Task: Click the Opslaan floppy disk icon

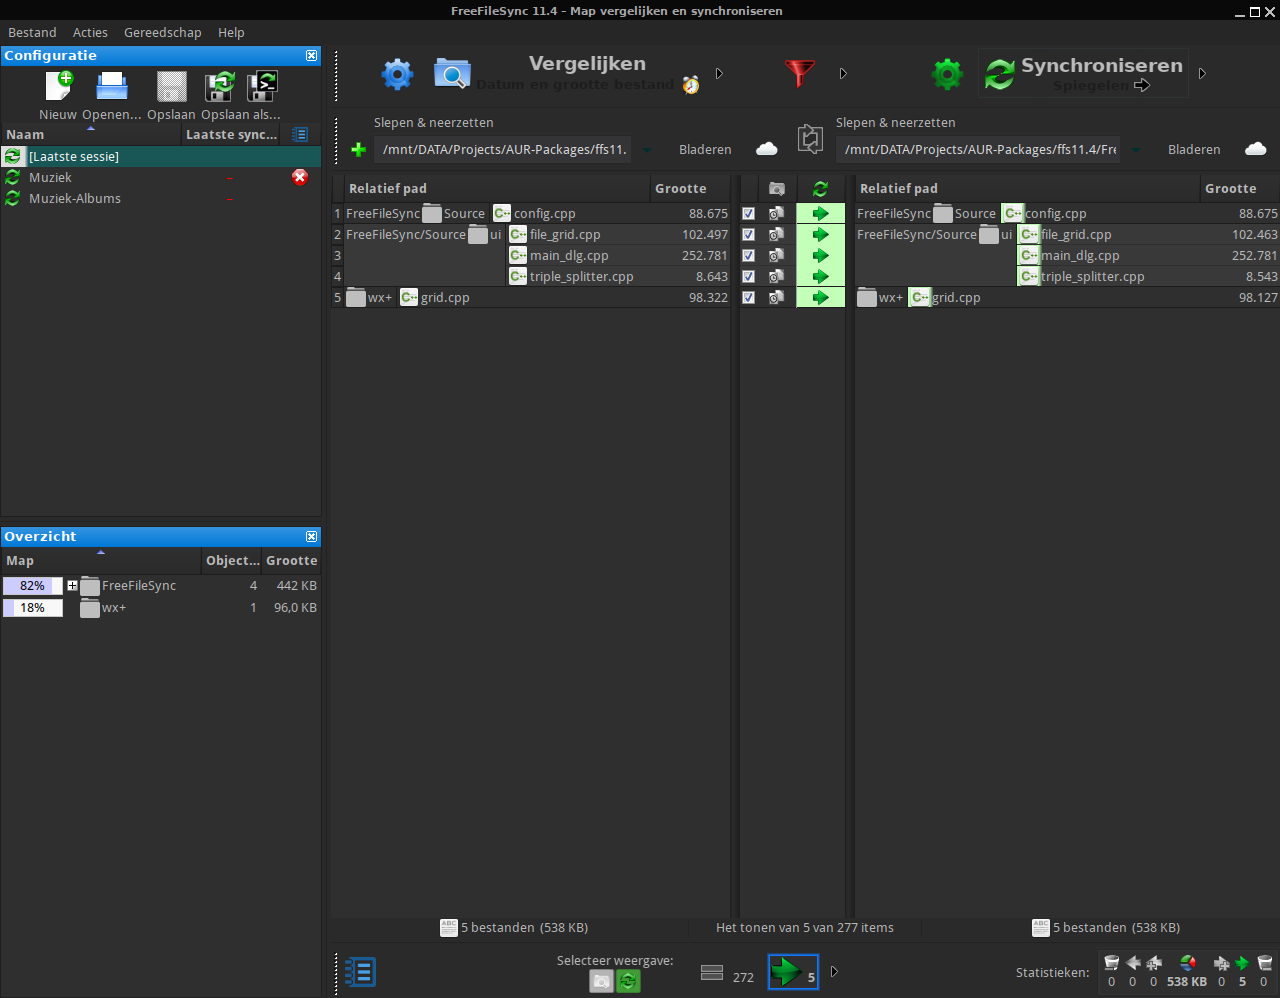Action: click(x=171, y=86)
